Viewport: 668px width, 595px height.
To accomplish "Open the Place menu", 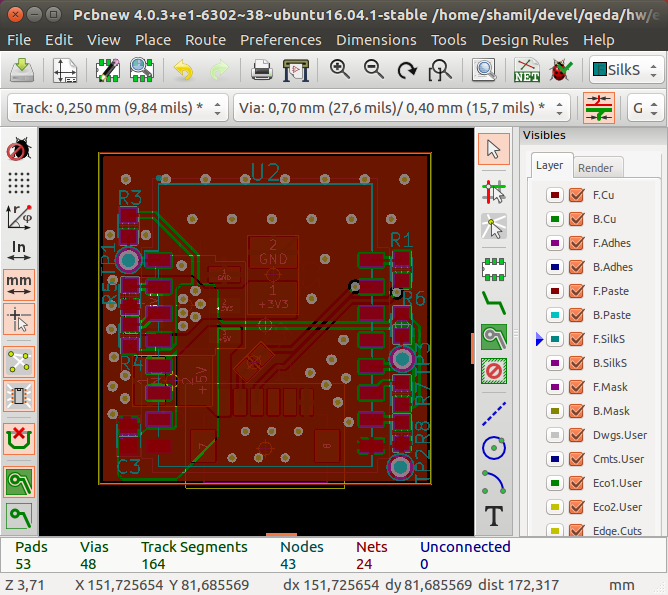I will click(x=153, y=40).
